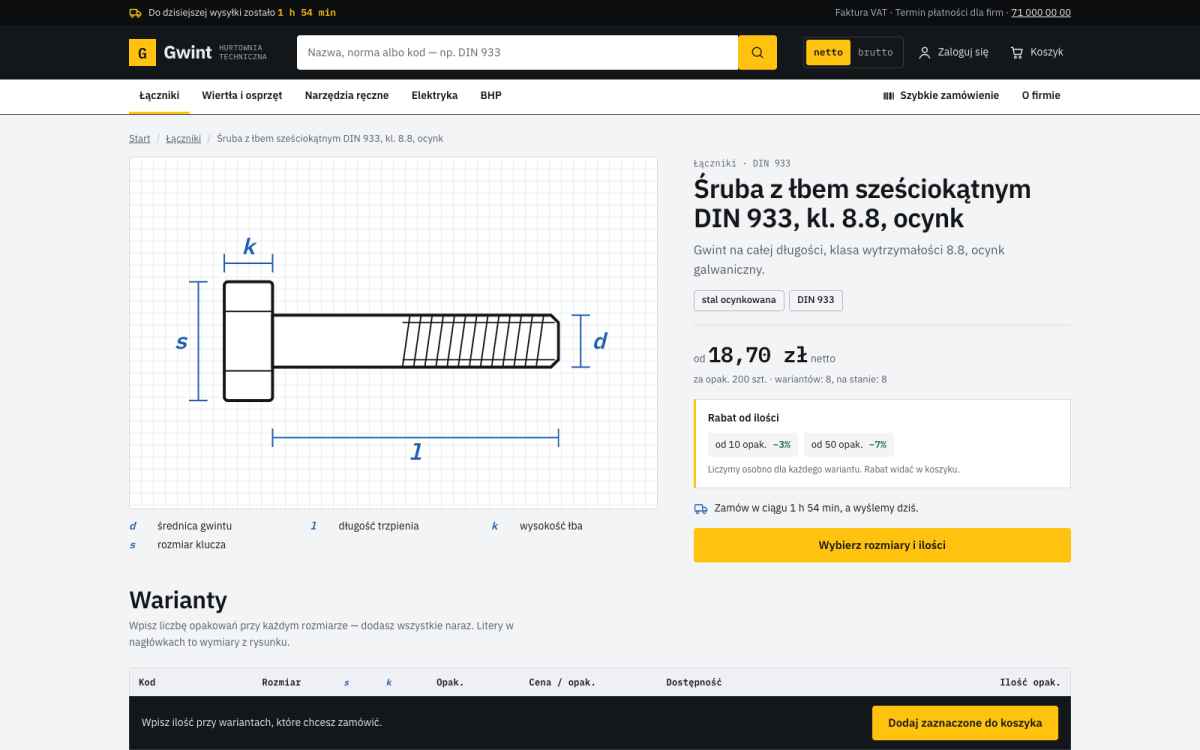Focus the product search input field
Viewport: 1200px width, 750px height.
(517, 52)
